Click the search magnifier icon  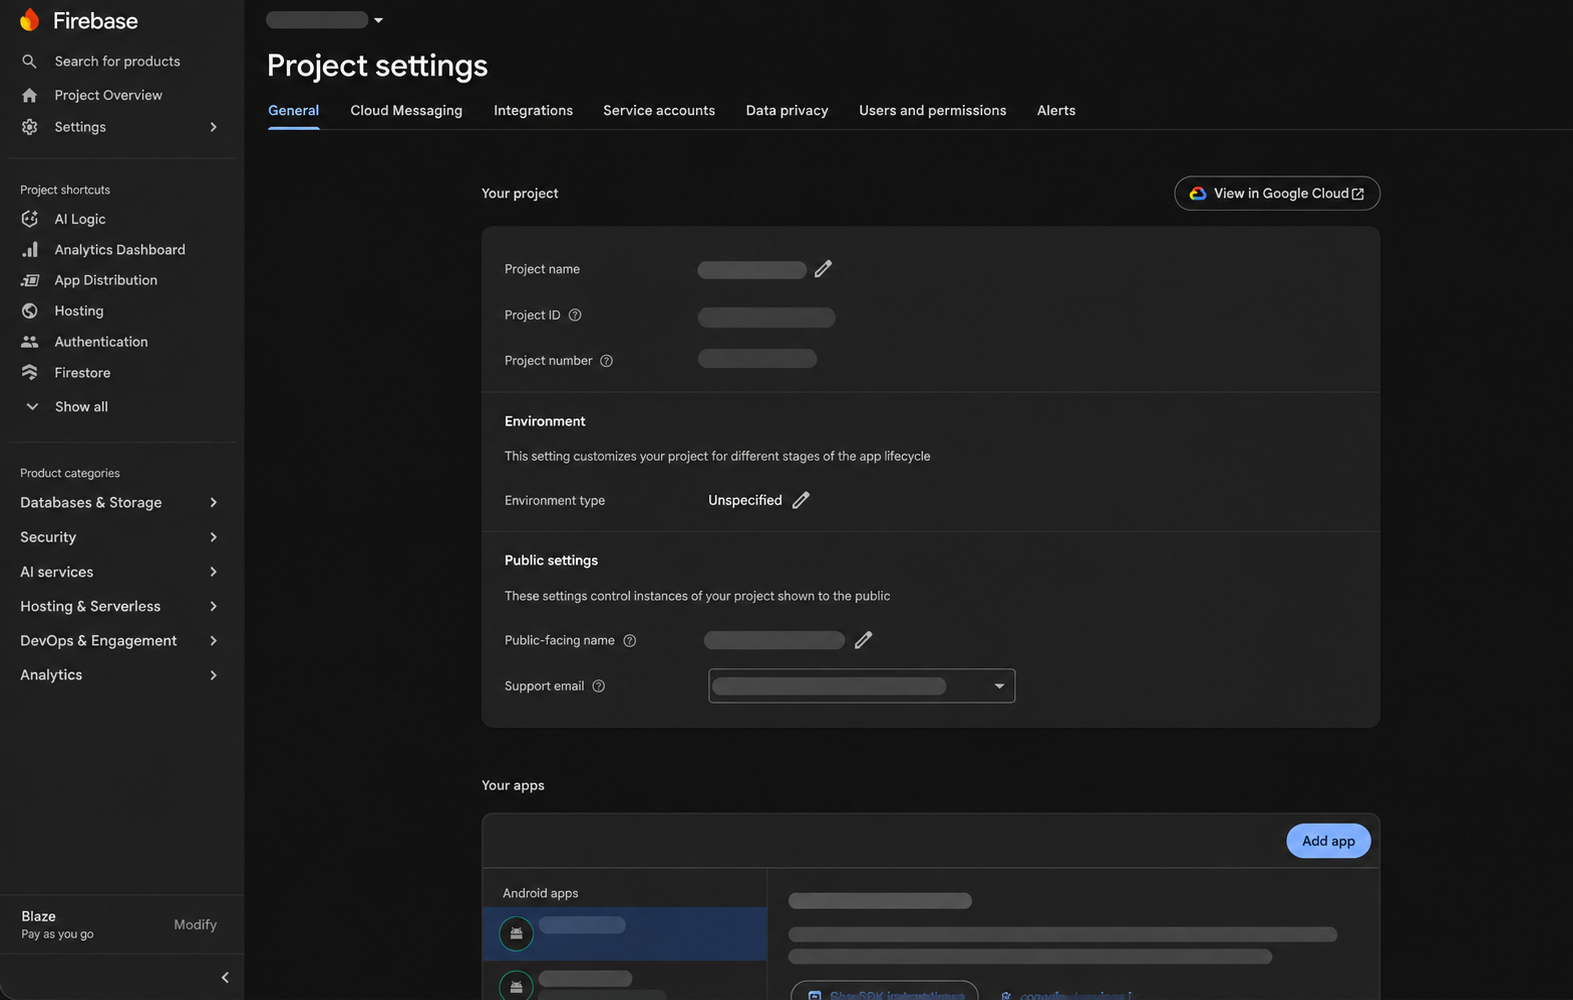(x=29, y=61)
